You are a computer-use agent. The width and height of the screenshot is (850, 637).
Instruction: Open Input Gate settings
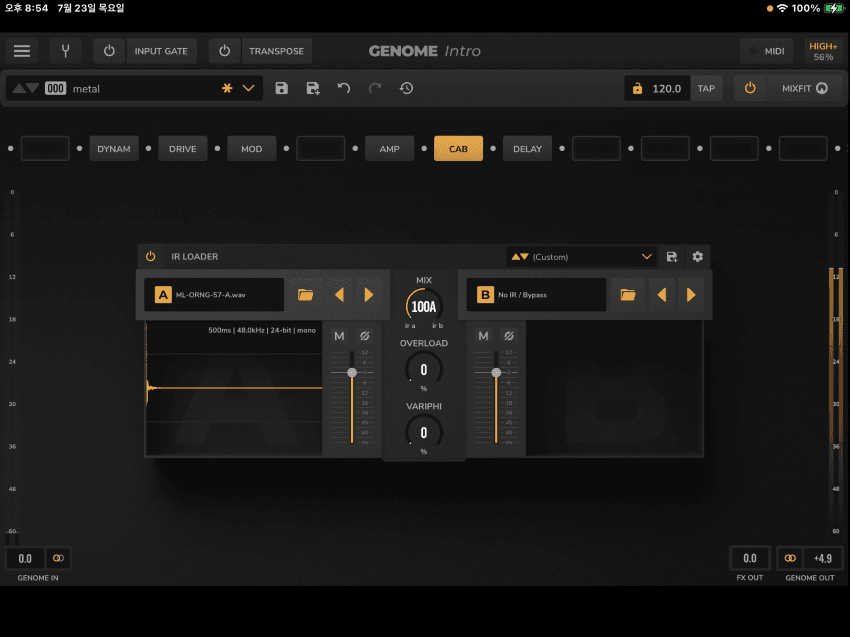(161, 51)
